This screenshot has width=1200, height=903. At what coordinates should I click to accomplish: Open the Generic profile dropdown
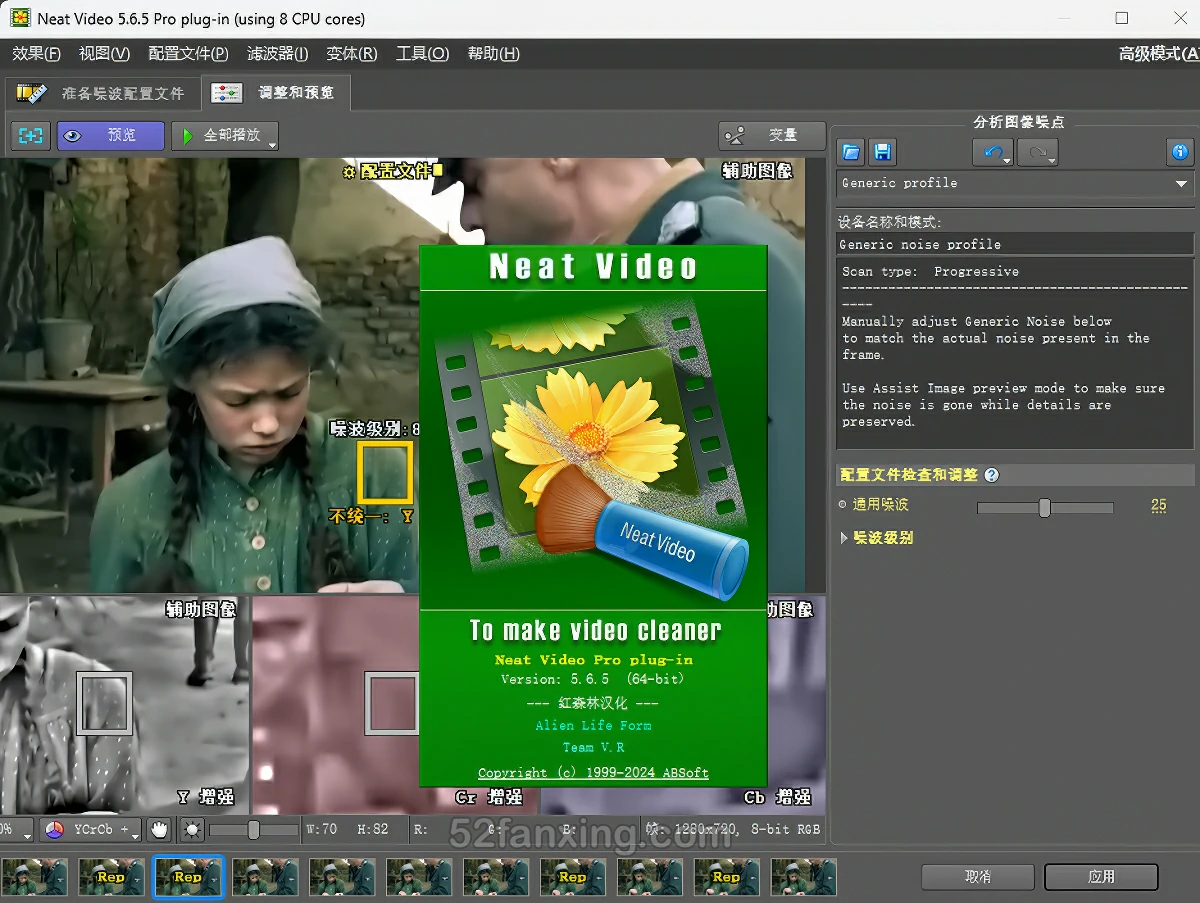(x=1015, y=183)
